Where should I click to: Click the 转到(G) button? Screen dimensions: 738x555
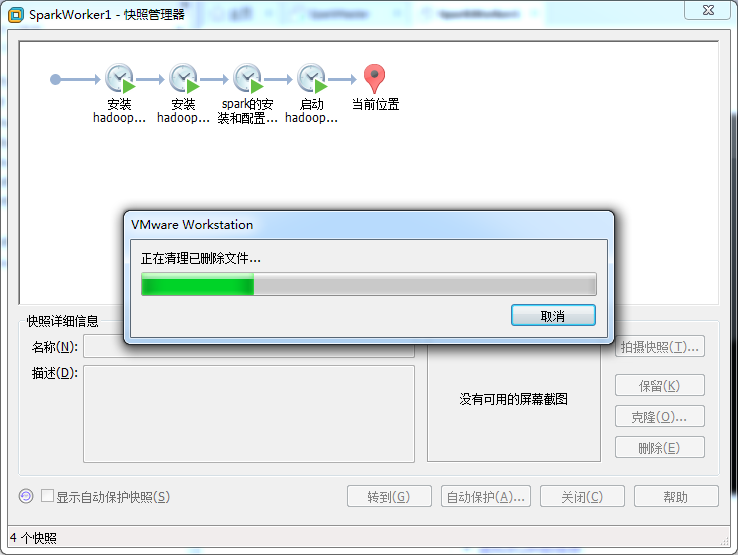click(x=389, y=497)
